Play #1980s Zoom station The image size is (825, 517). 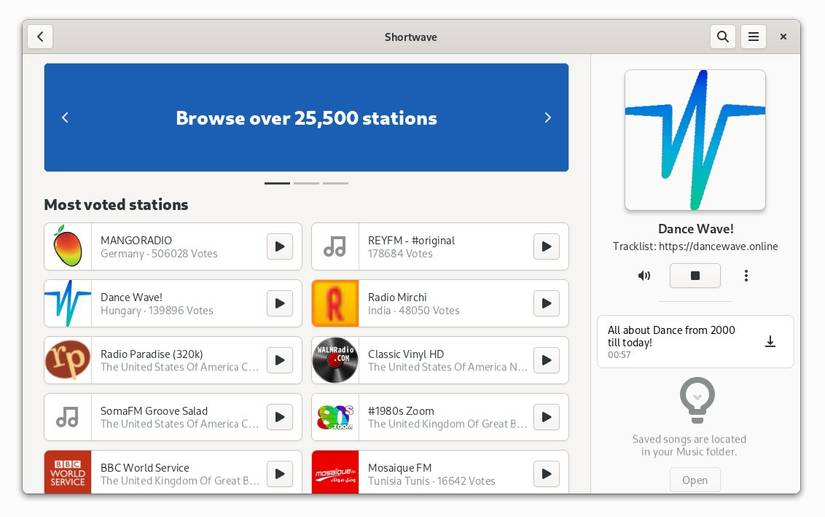pos(547,417)
